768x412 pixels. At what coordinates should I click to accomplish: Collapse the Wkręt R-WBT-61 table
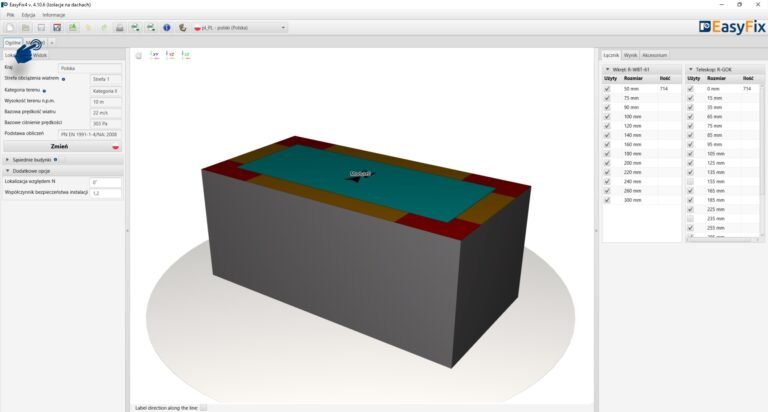(x=608, y=70)
